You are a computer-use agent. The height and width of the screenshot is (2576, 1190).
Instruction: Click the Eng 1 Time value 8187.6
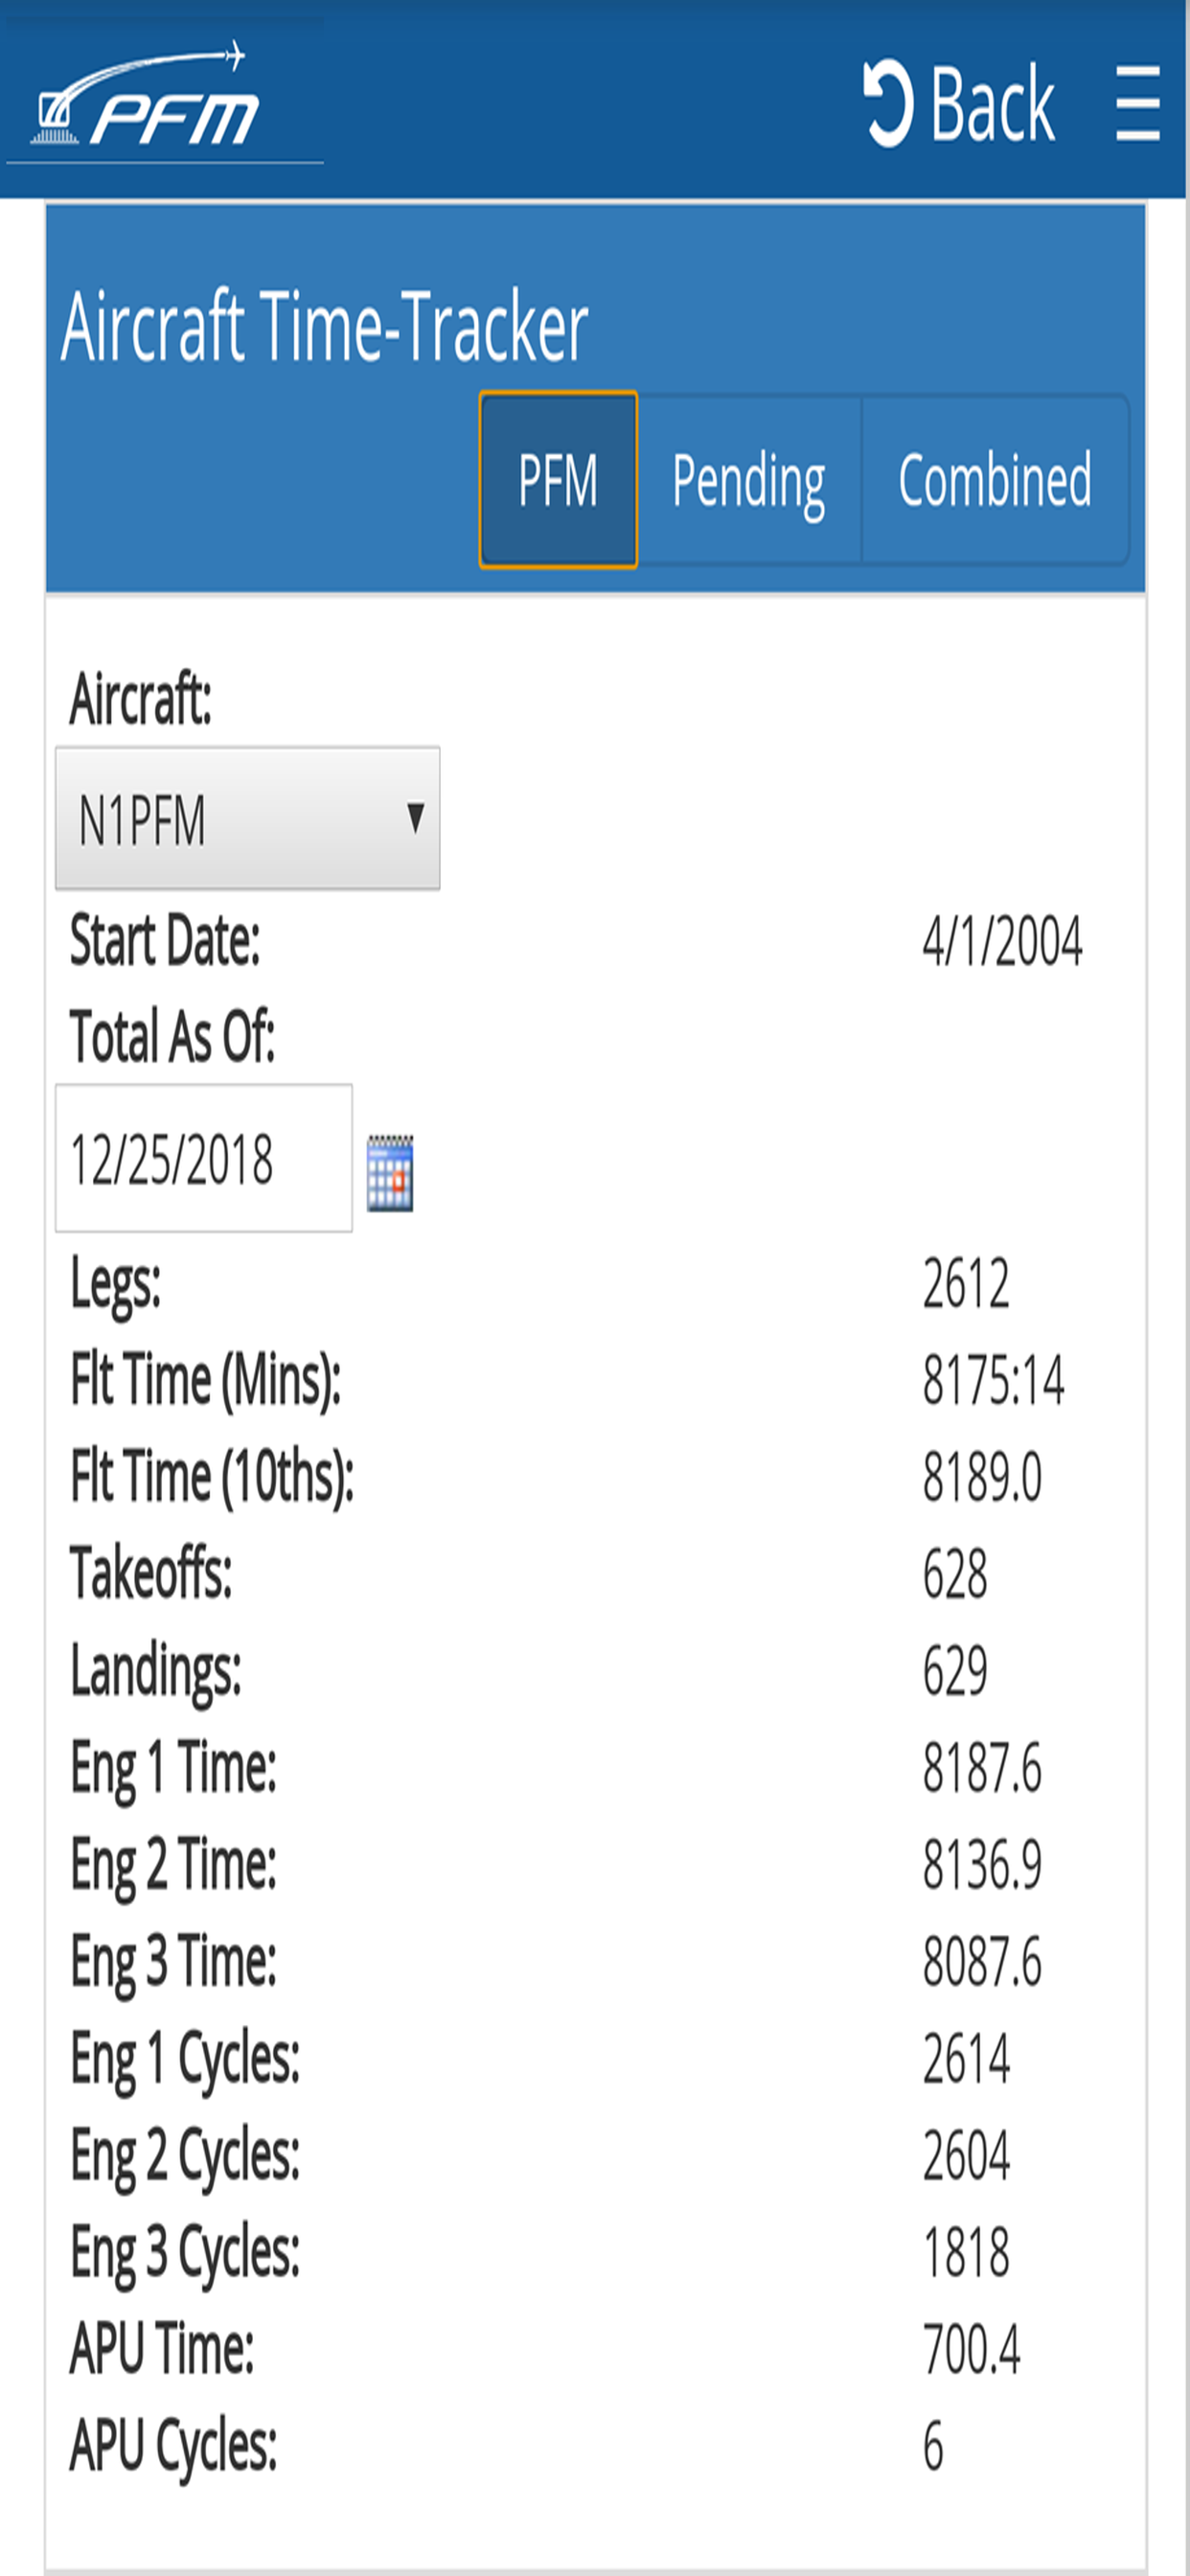click(x=982, y=1767)
